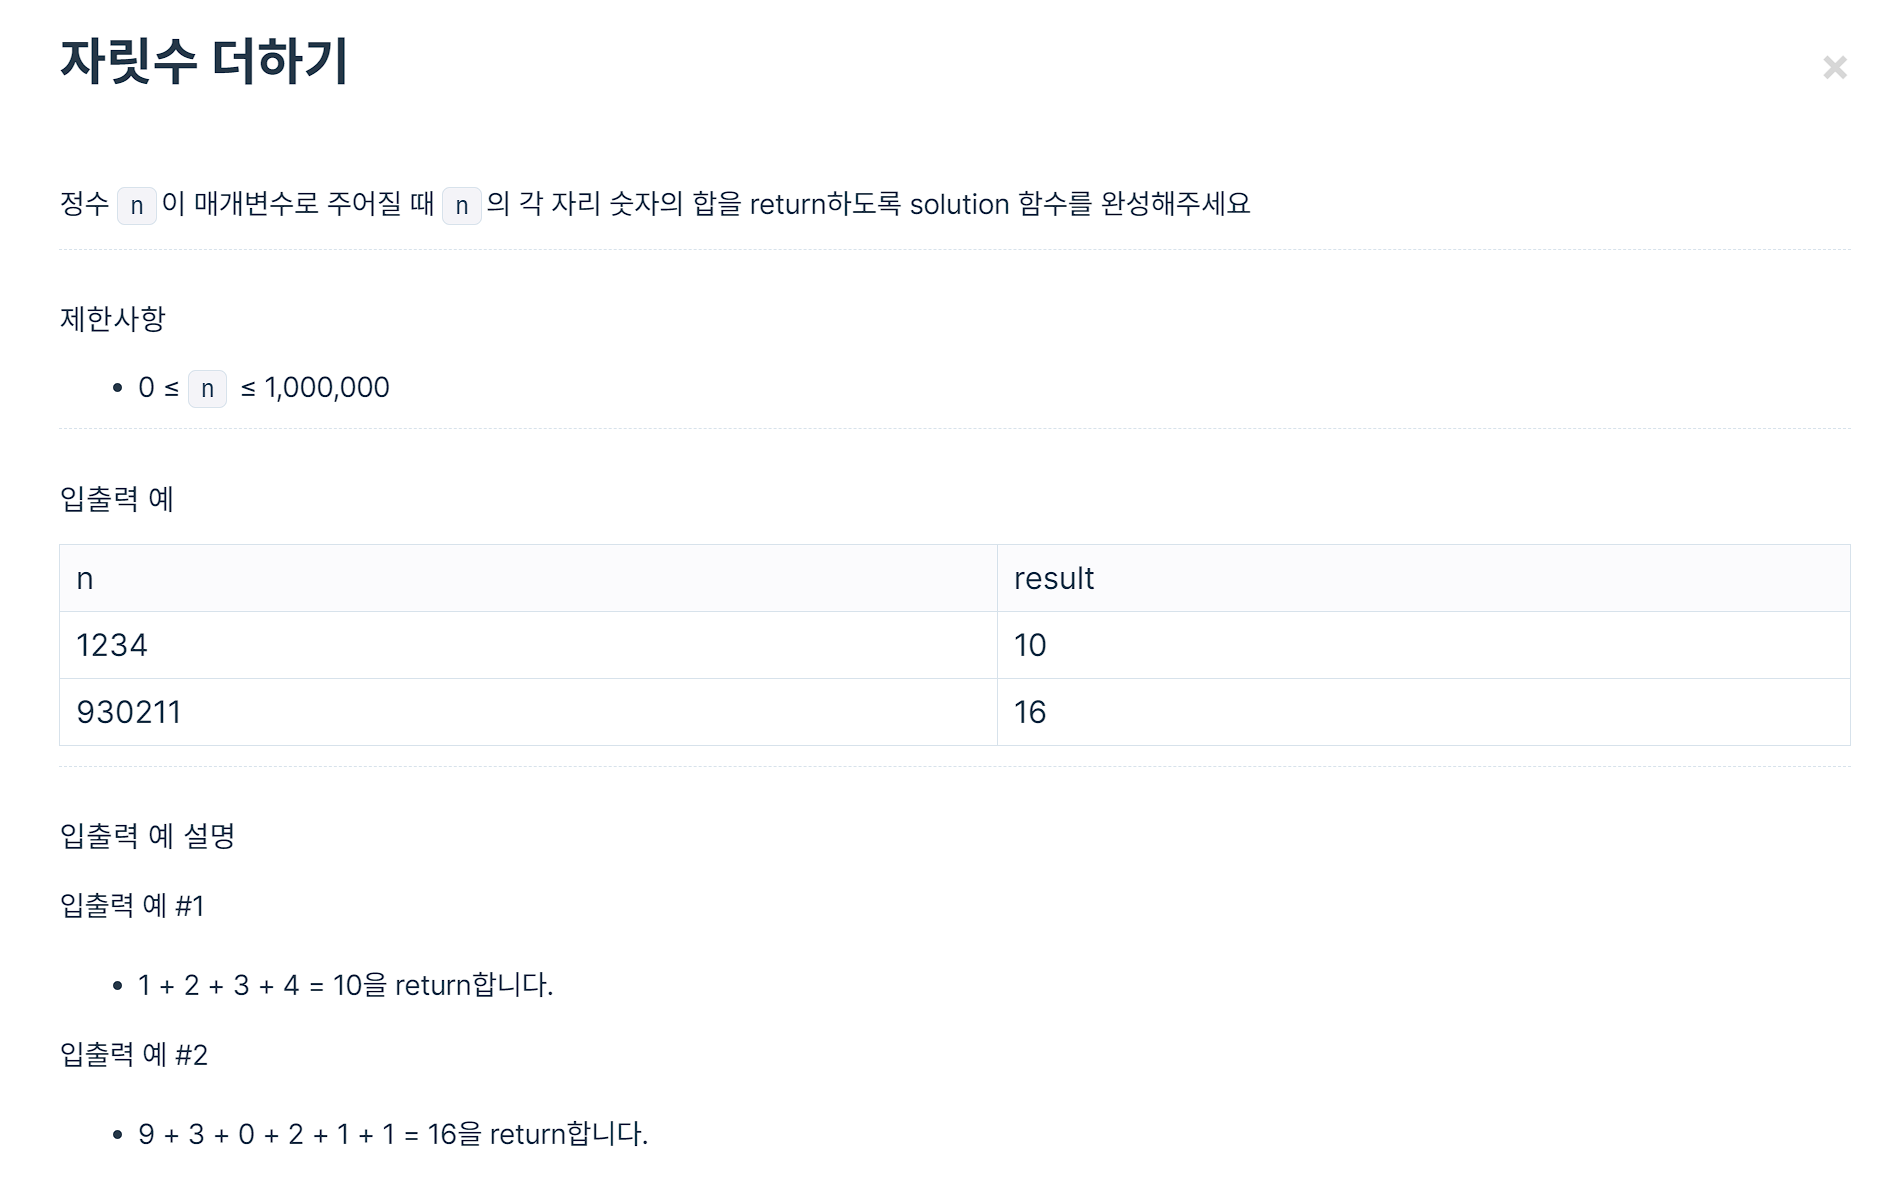
Task: Click the n column header cell
Action: coord(528,578)
